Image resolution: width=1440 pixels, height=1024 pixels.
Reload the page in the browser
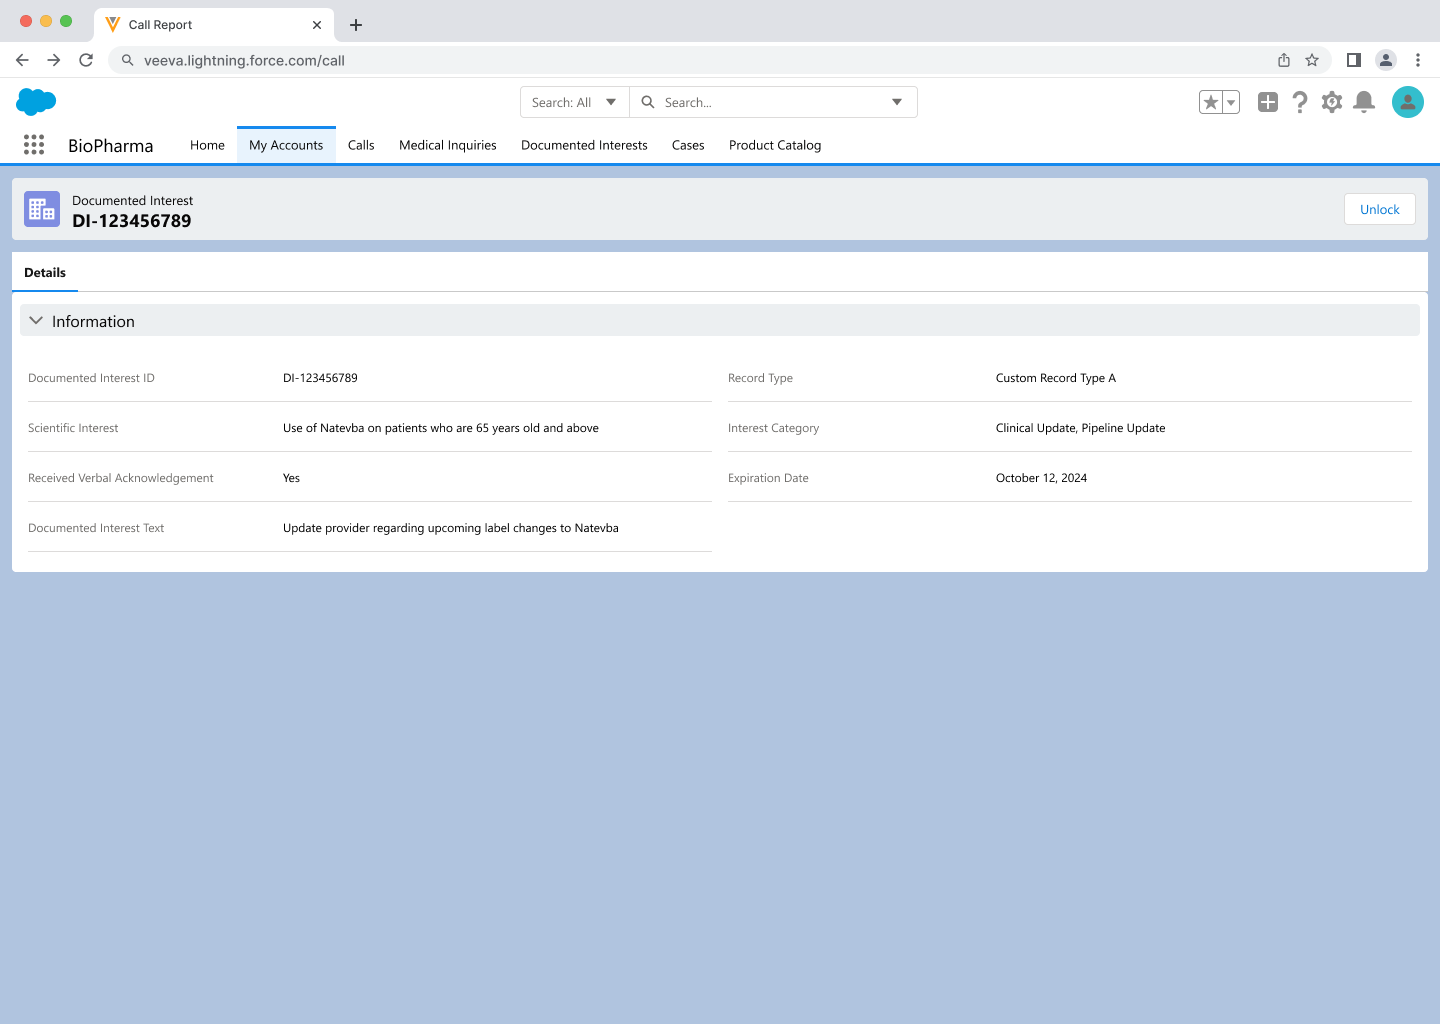(86, 60)
